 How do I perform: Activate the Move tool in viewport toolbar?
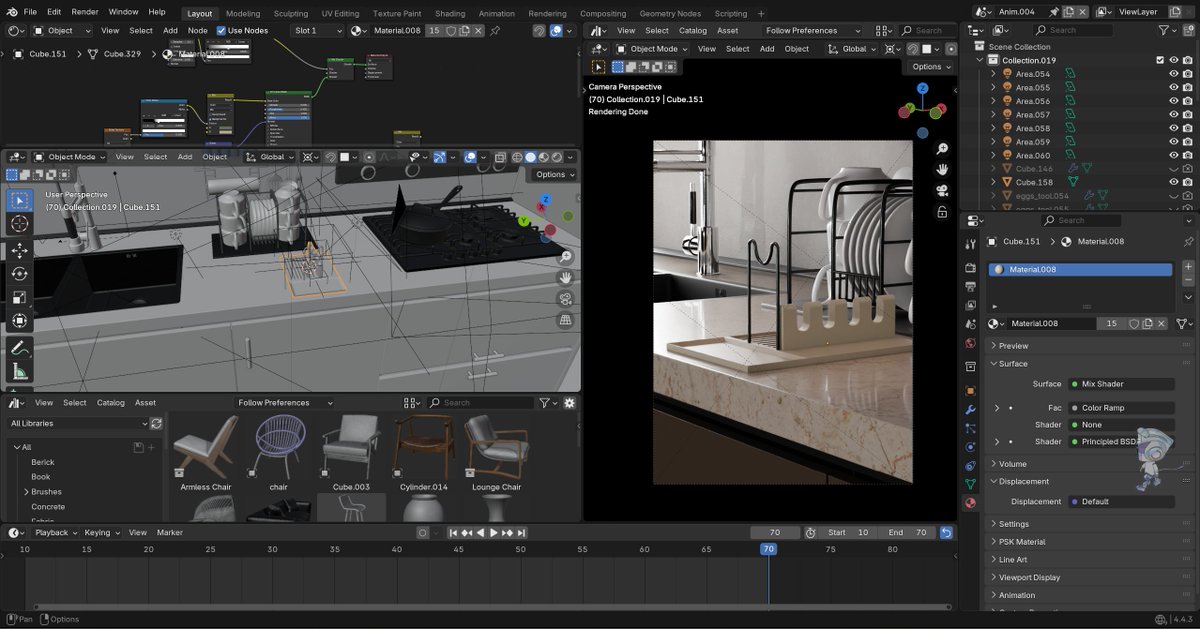[x=20, y=250]
